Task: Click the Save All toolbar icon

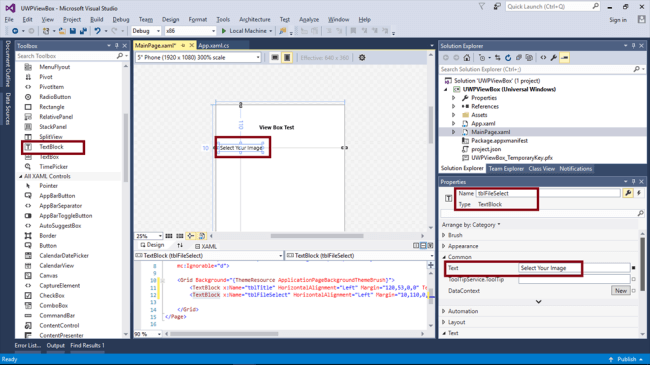Action: [83, 31]
